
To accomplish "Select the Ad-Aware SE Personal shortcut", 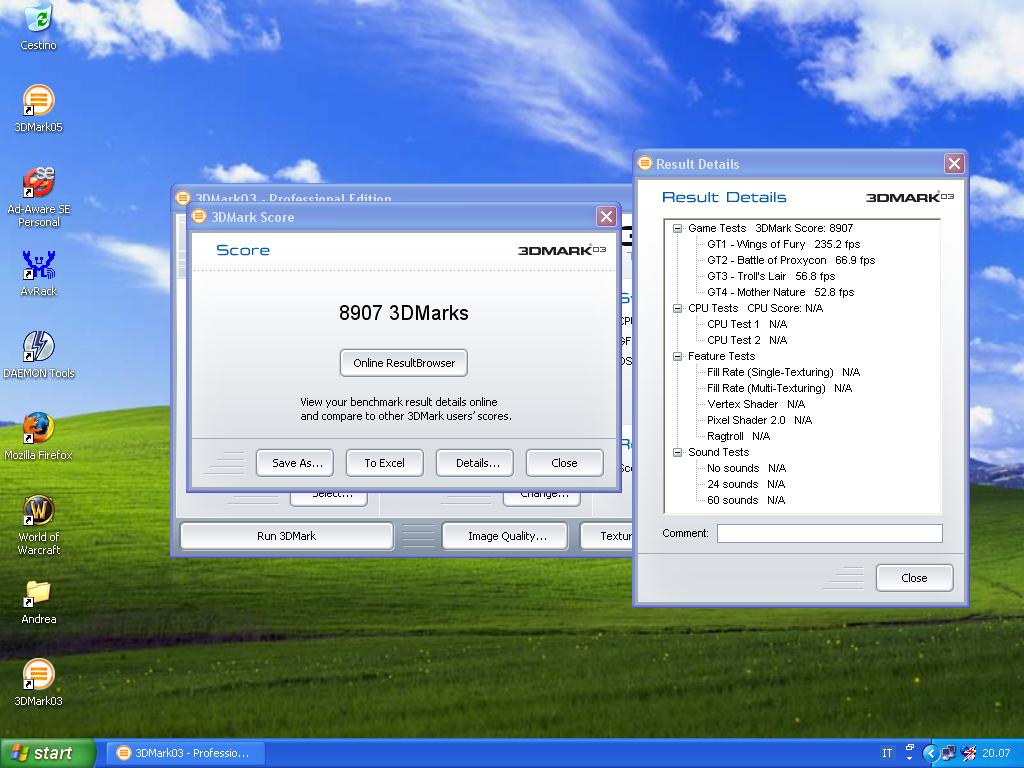I will (x=39, y=197).
